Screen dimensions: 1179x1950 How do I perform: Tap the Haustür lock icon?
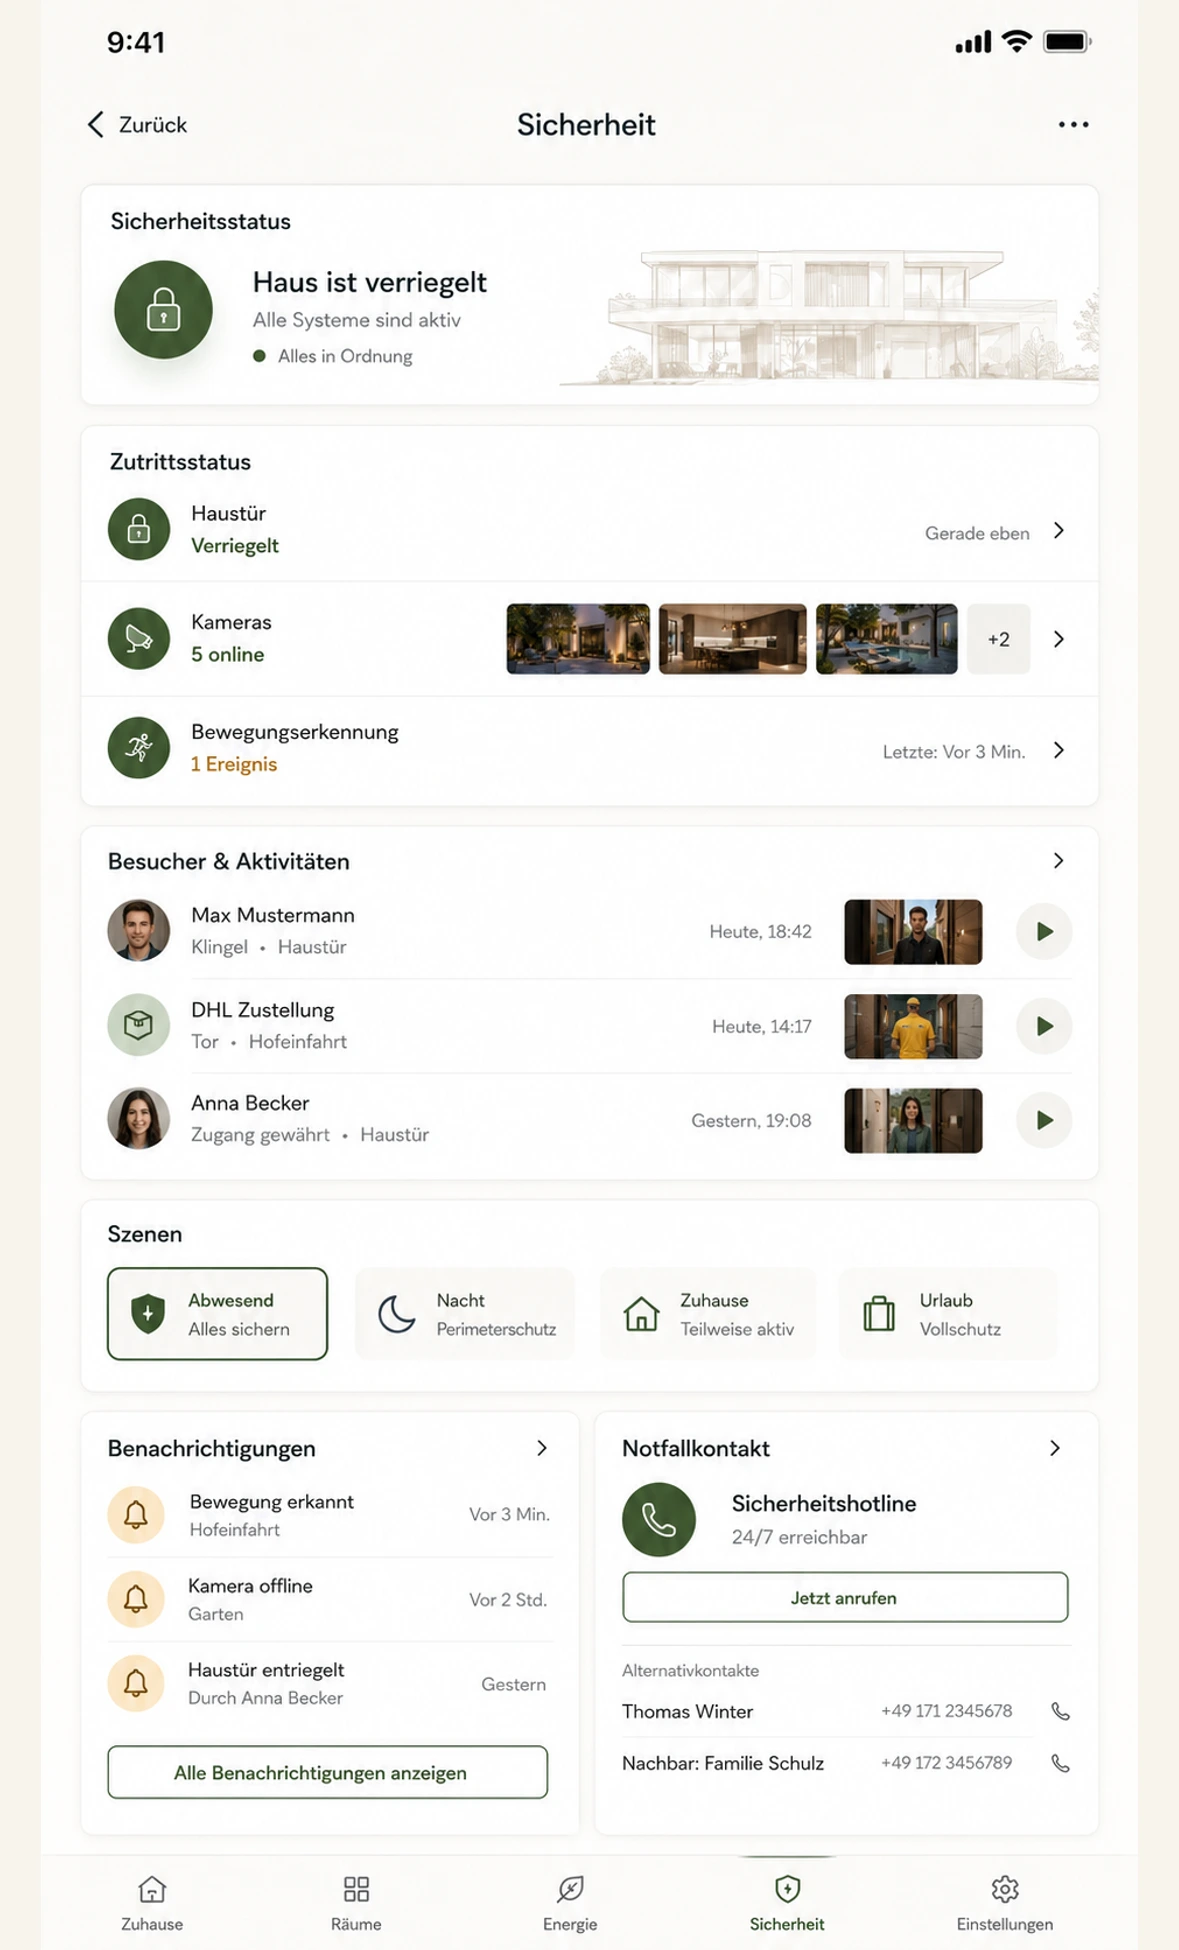(139, 529)
